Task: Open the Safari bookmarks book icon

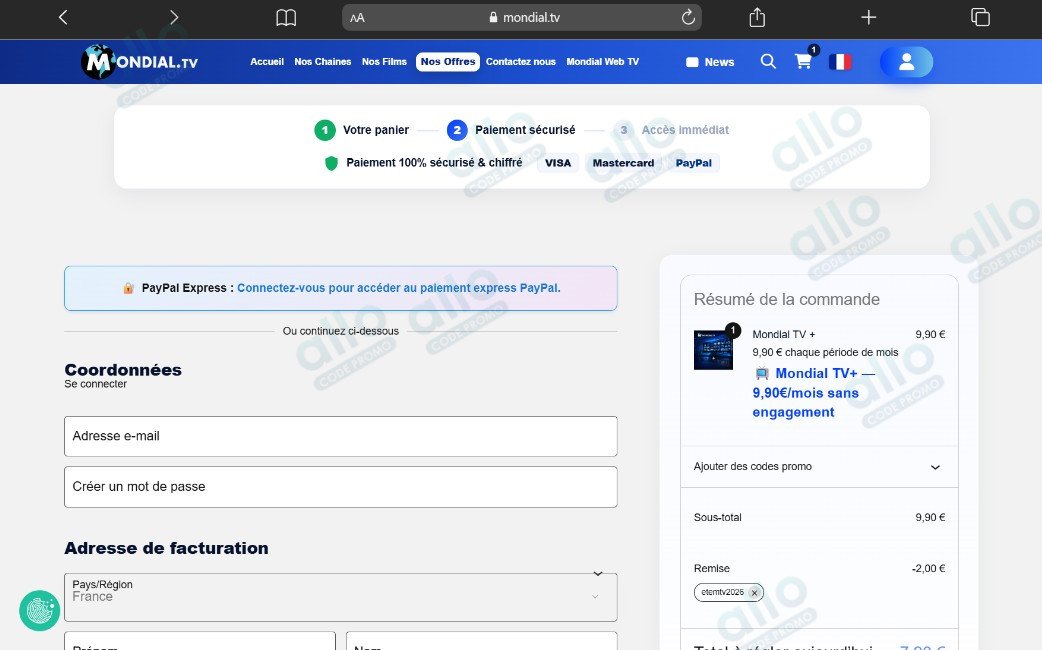Action: (286, 18)
